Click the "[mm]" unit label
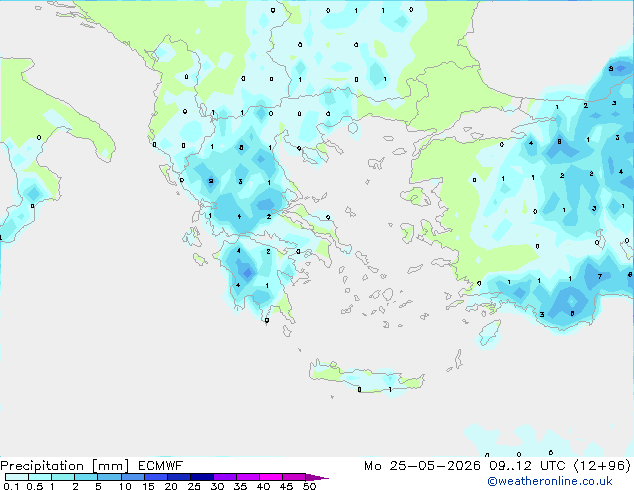634x490 pixels. 111,466
